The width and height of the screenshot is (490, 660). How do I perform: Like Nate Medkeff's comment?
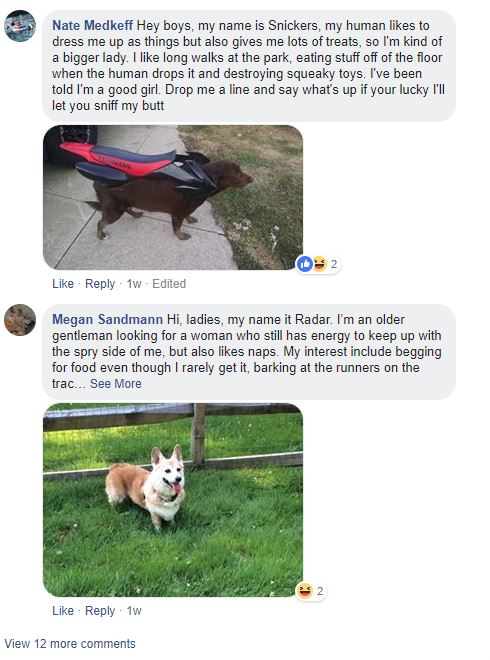[x=63, y=284]
